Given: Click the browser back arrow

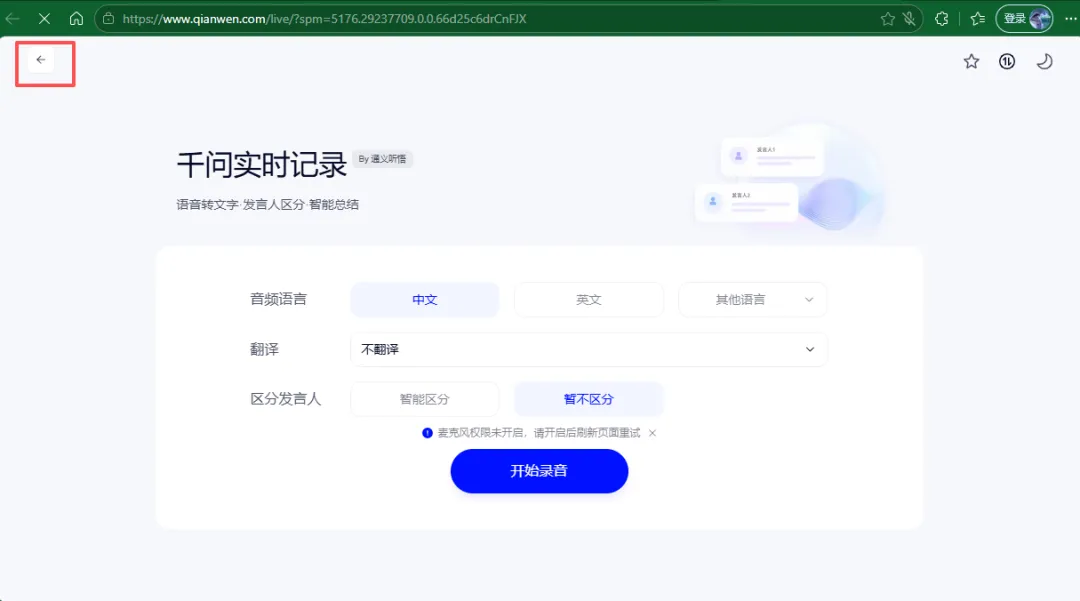Looking at the screenshot, I should (12, 19).
